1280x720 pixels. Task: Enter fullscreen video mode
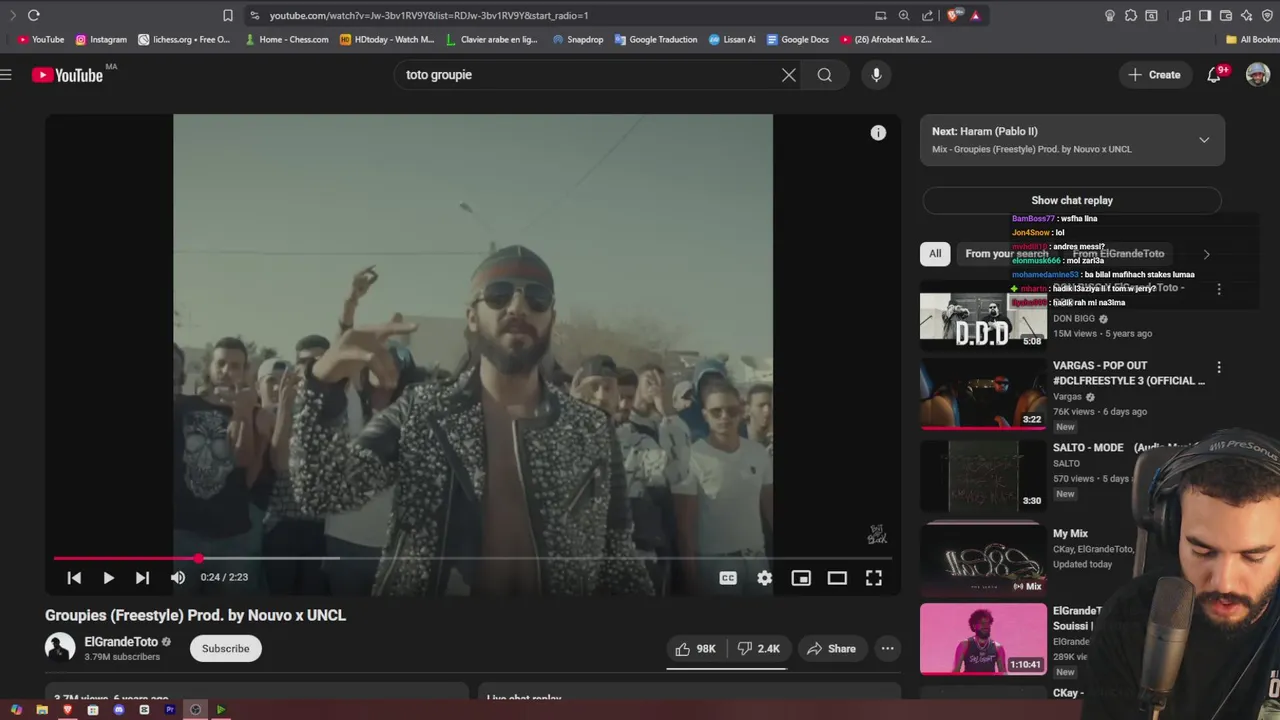[874, 578]
